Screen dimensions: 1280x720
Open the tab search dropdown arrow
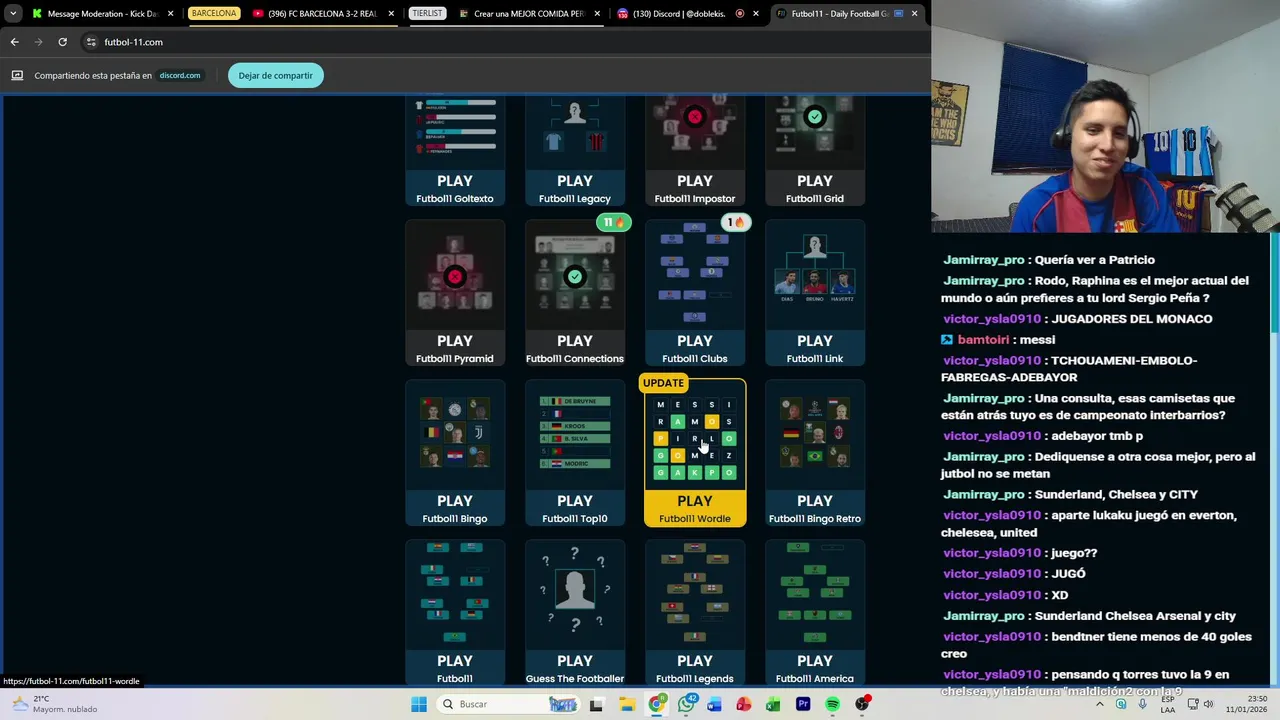pos(13,14)
